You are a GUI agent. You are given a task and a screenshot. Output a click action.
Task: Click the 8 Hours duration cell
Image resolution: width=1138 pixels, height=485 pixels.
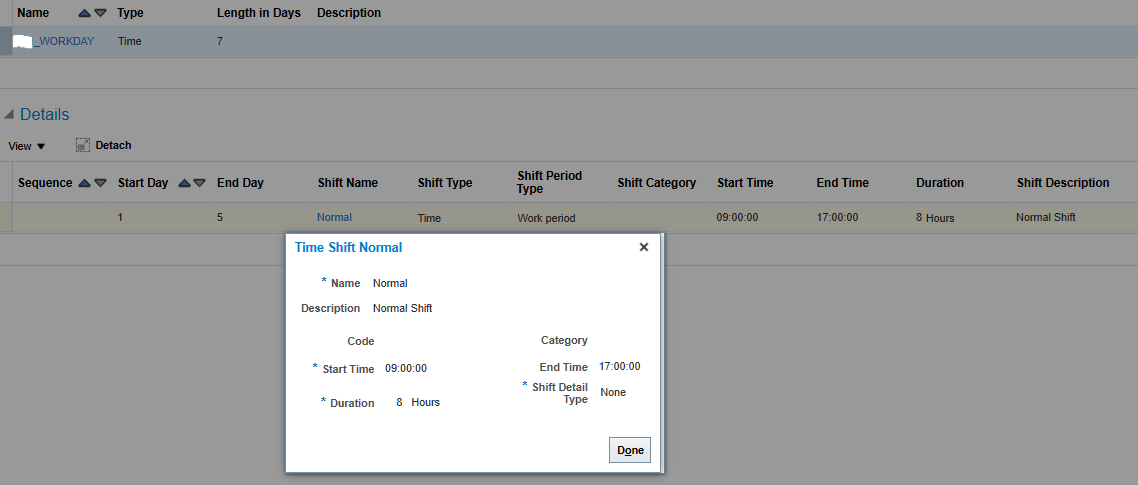click(936, 218)
